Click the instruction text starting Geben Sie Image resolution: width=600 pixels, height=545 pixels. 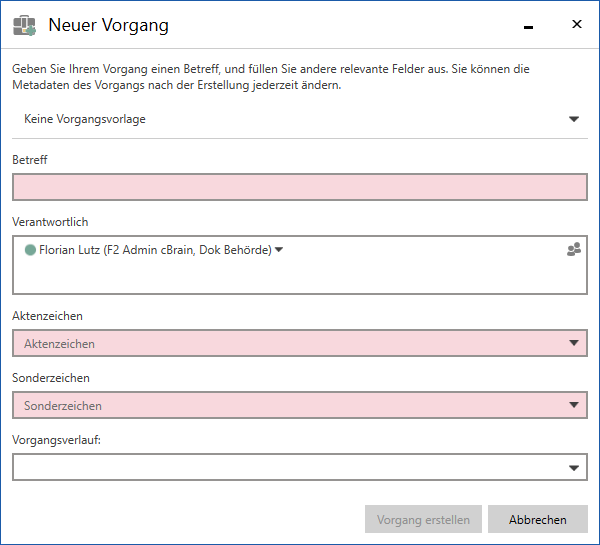271,77
